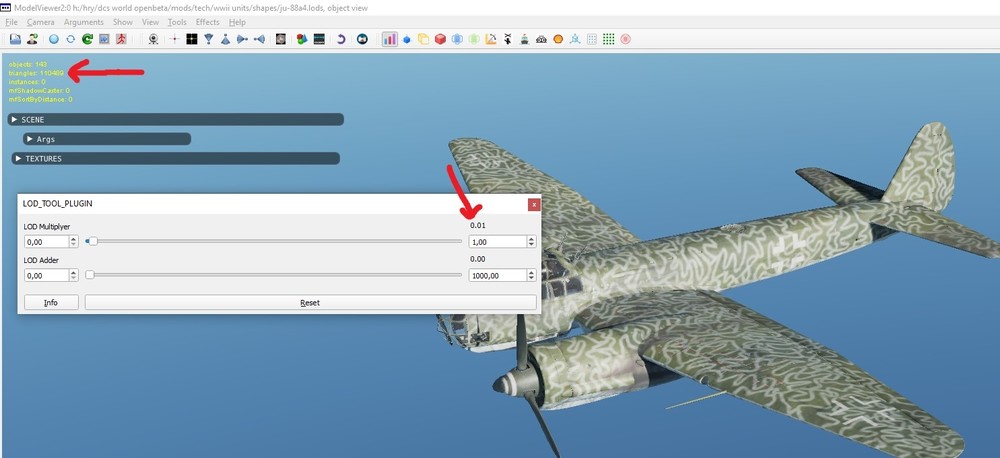Viewport: 1000px width, 458px height.
Task: Expand the Args panel
Action: point(107,138)
